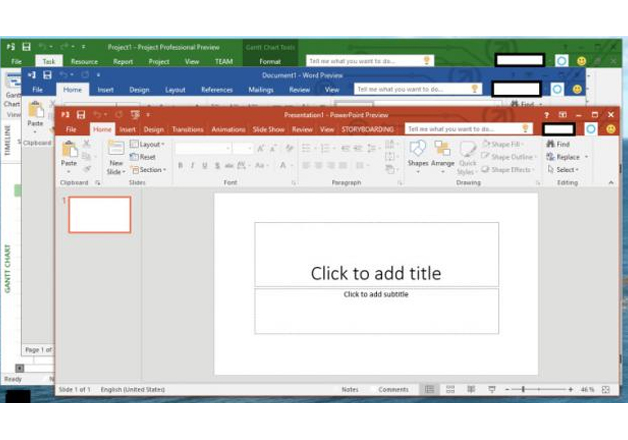Increase font size in PowerPoint
This screenshot has width=628, height=440.
pyautogui.click(x=260, y=149)
